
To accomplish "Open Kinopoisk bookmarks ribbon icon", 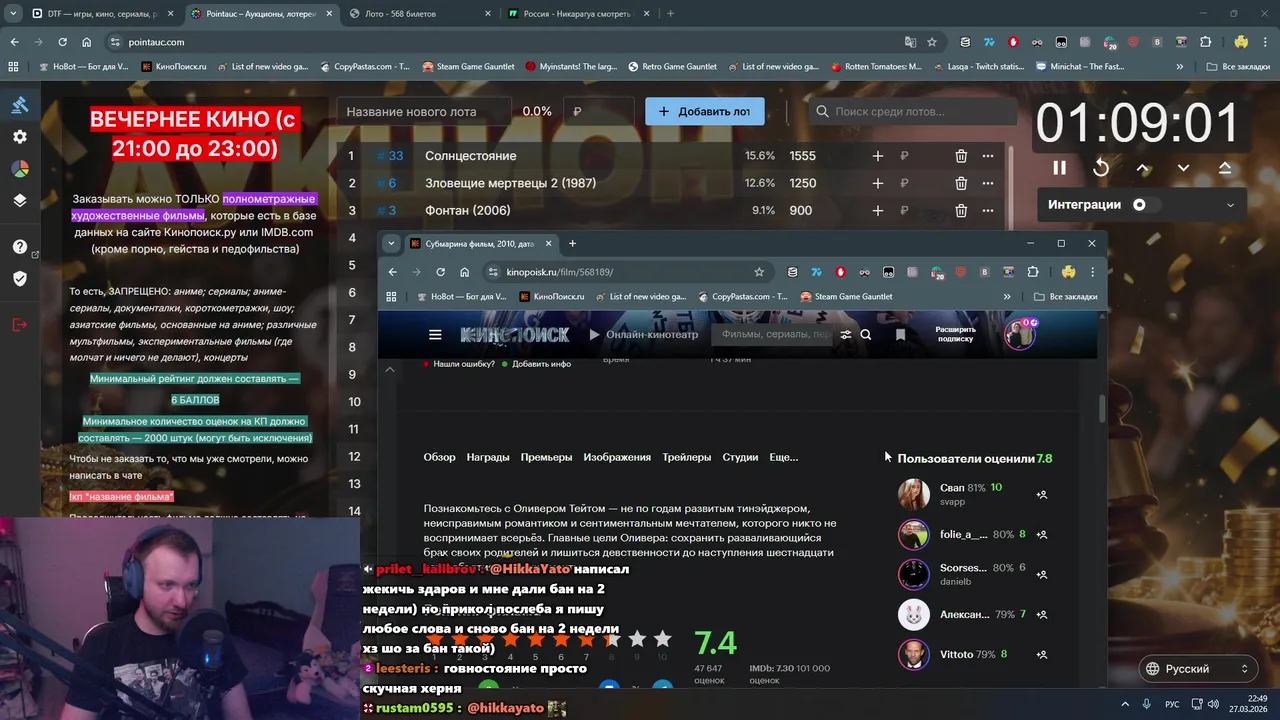I will click(x=900, y=335).
